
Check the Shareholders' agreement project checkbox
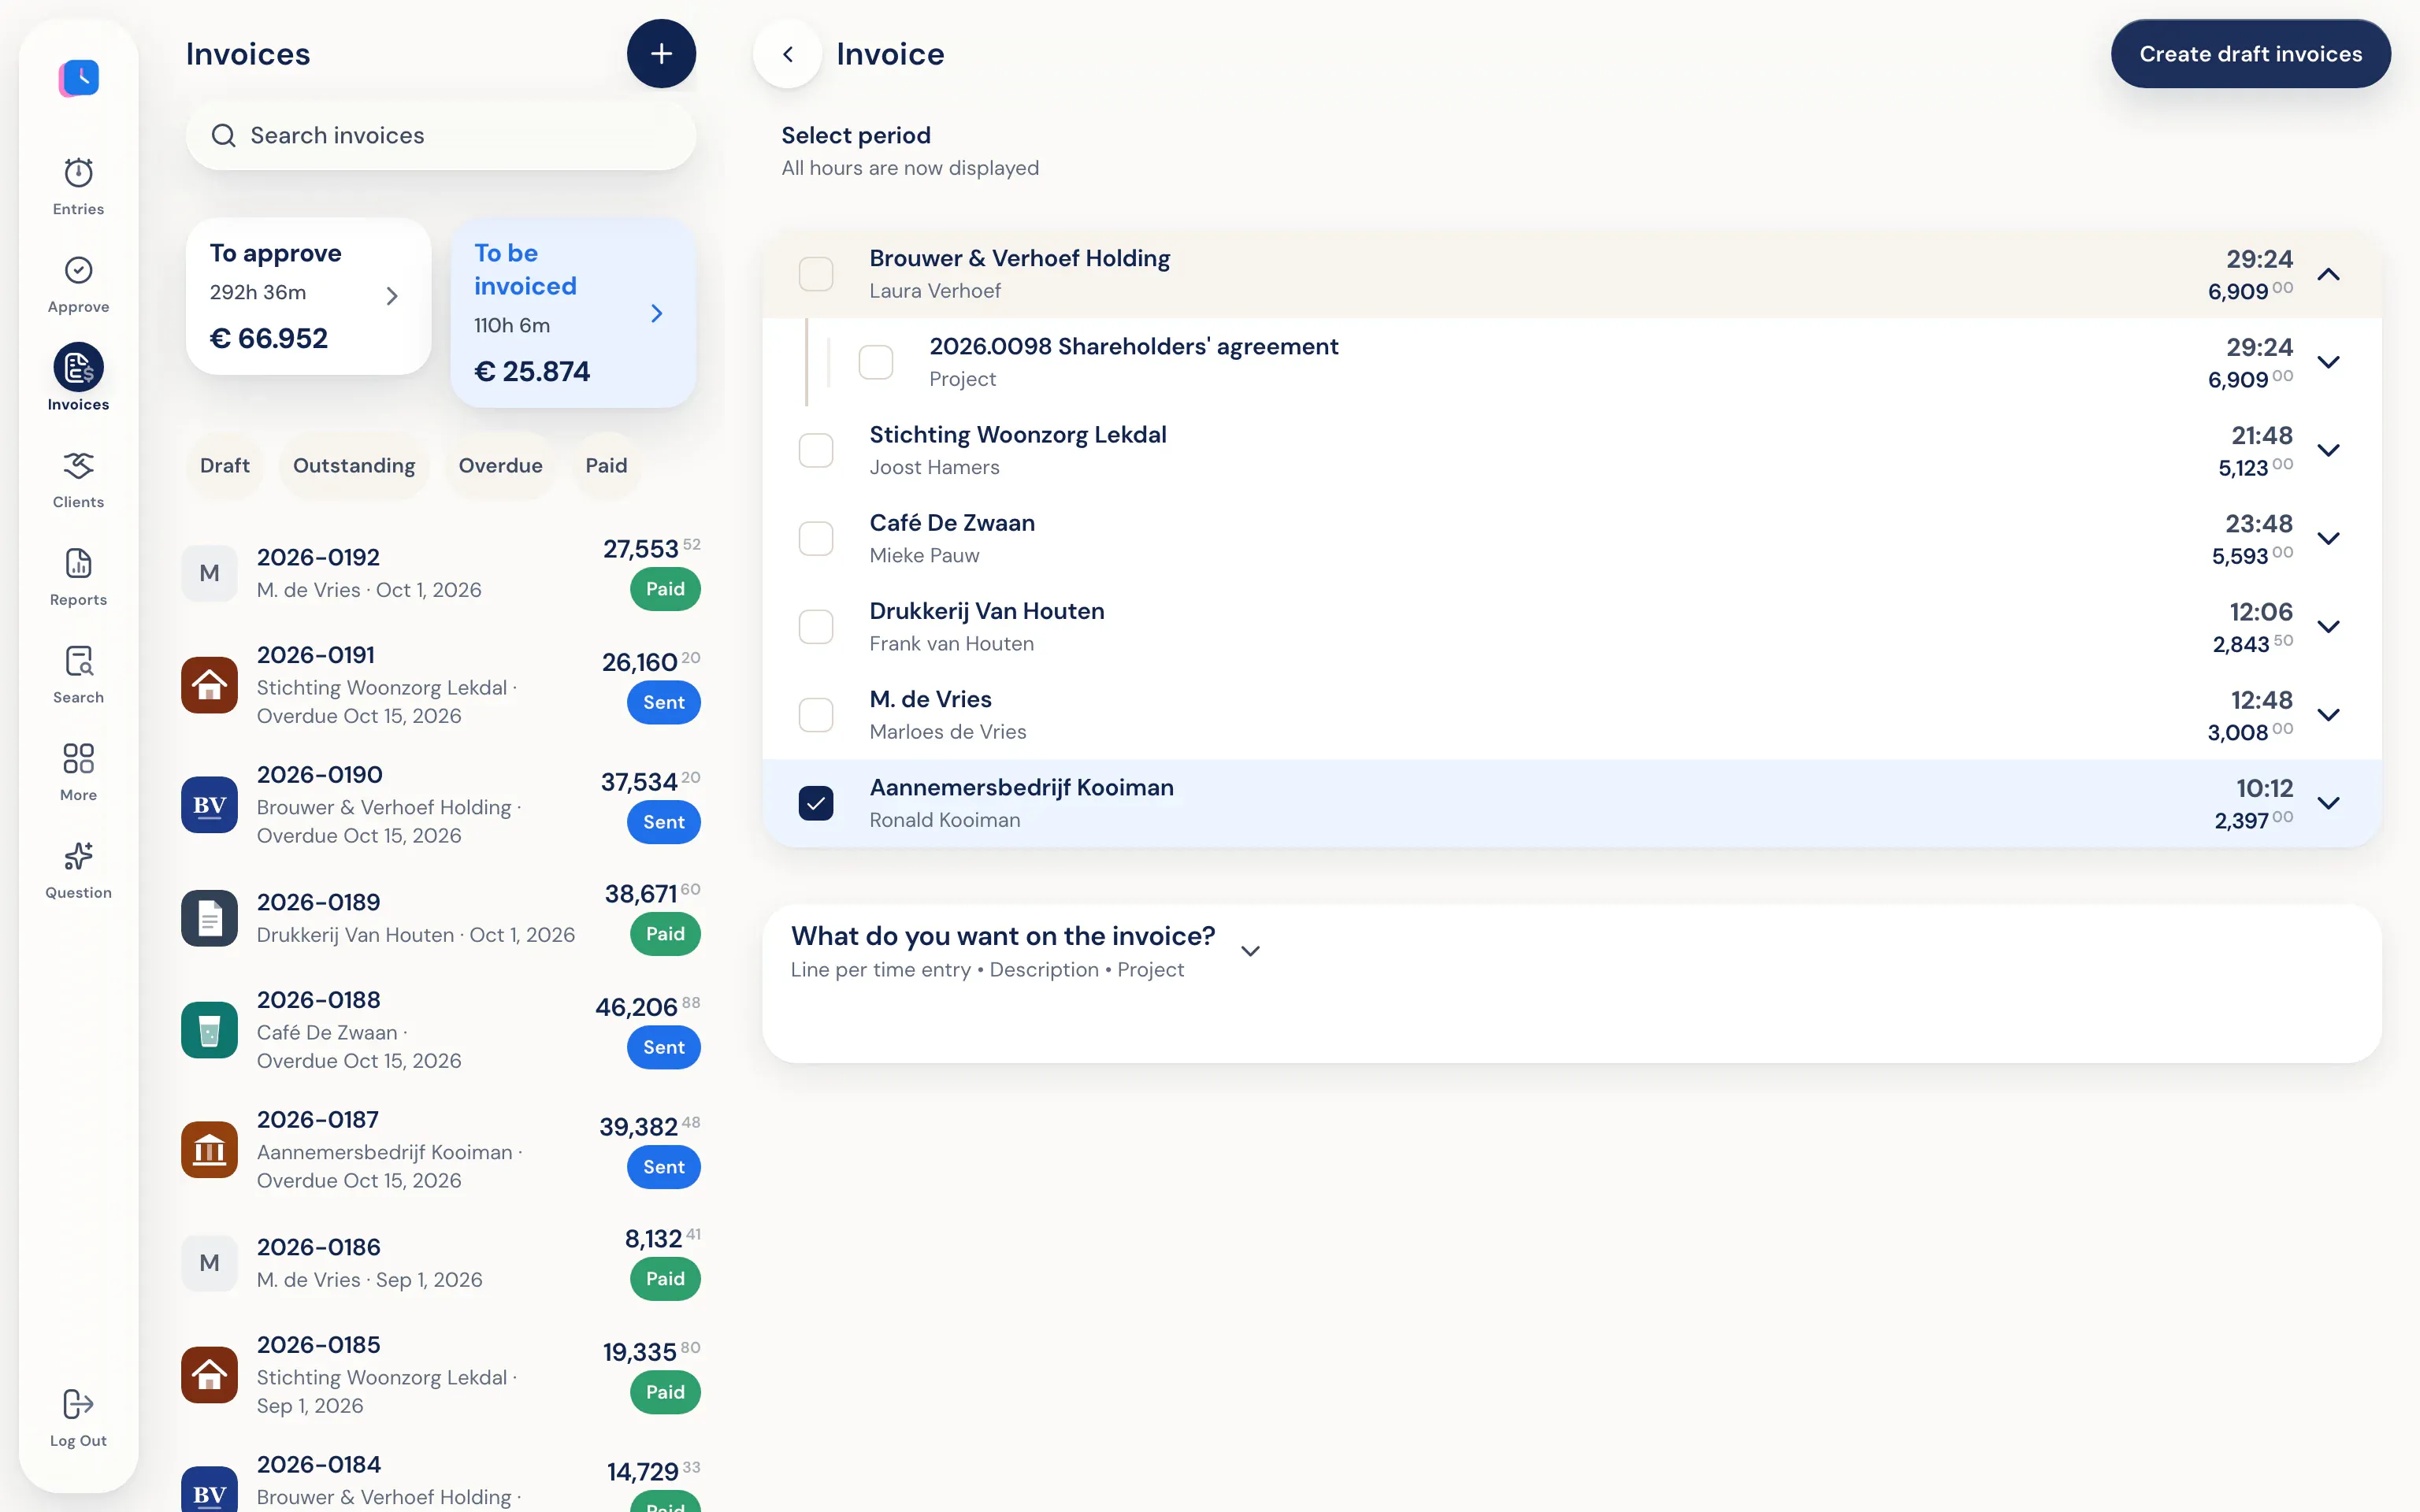[x=876, y=362]
